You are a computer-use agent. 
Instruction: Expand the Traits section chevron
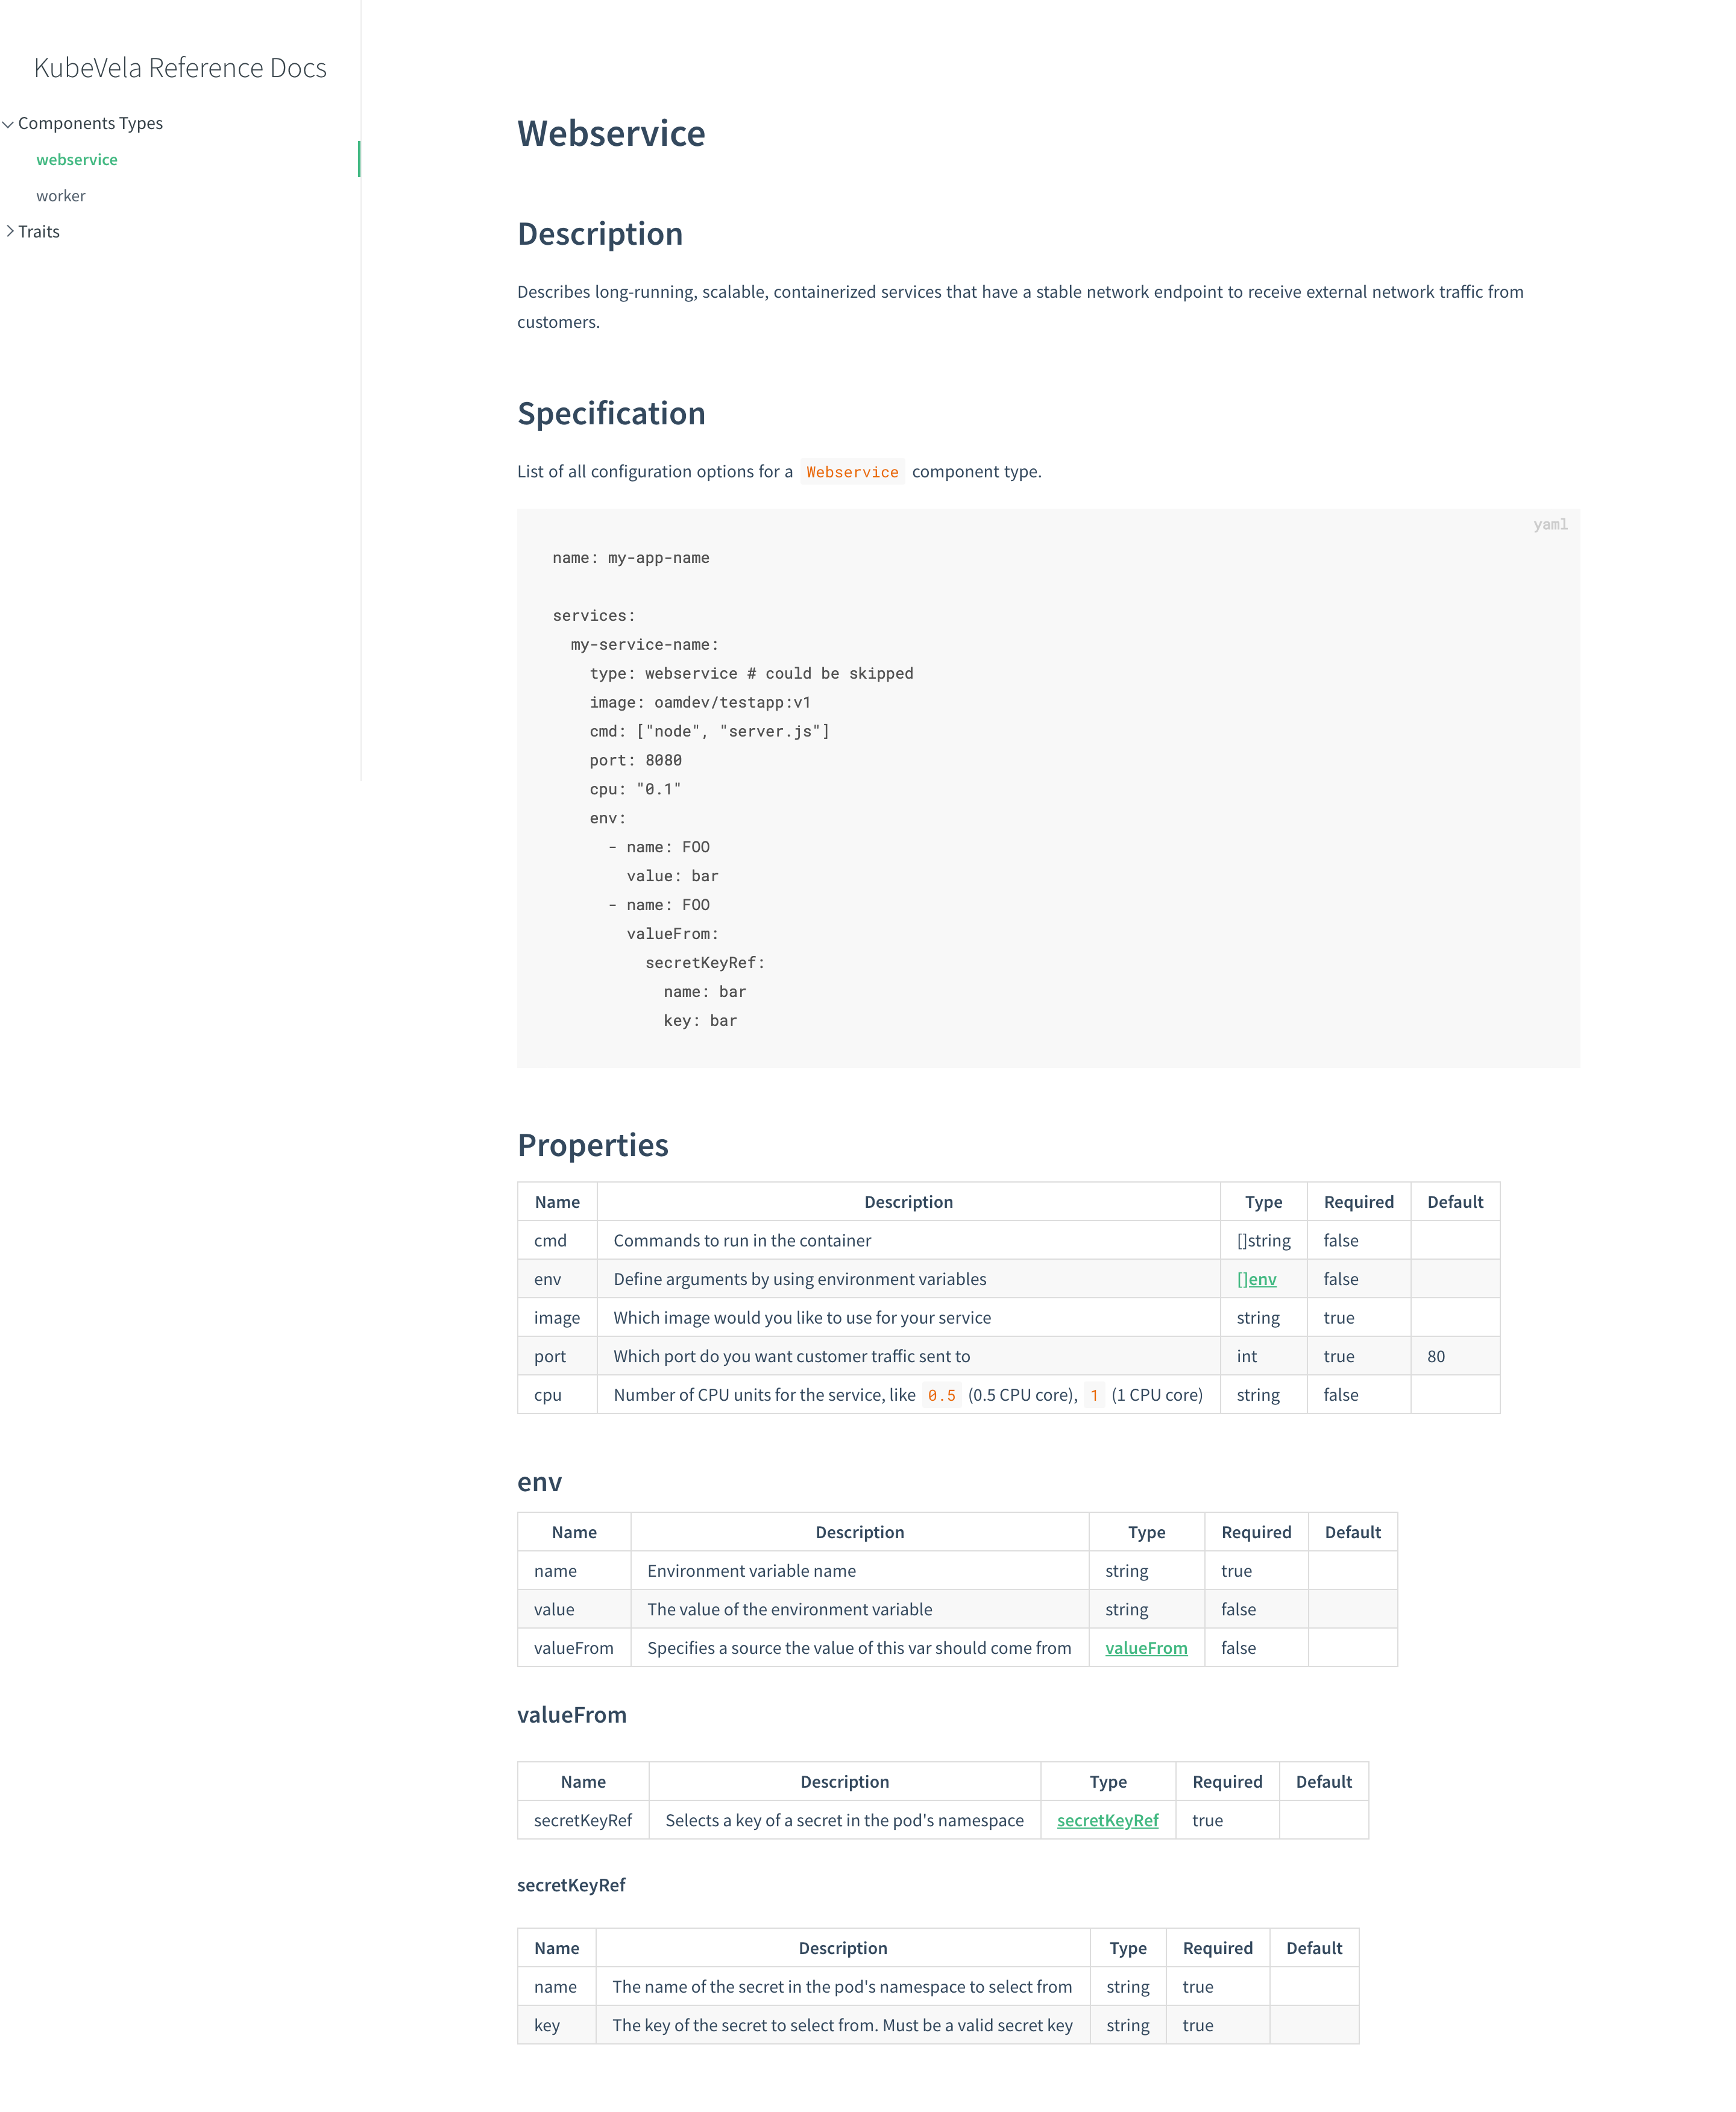9,231
